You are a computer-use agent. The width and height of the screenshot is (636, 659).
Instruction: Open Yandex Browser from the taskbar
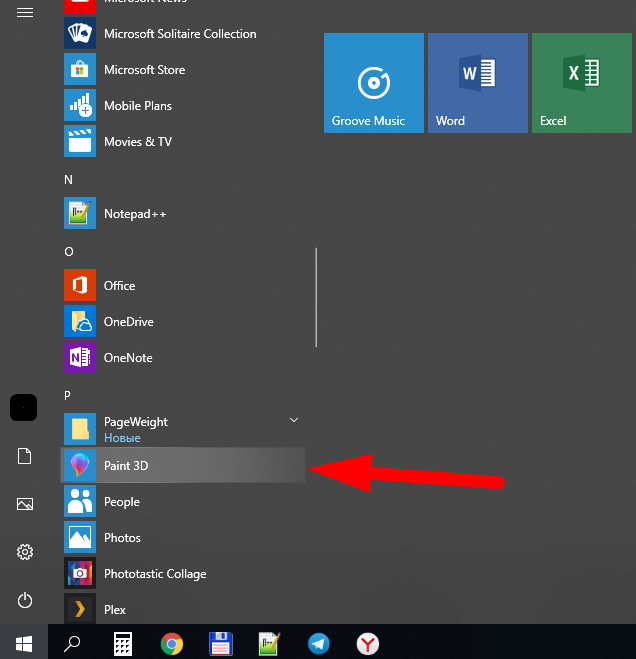[x=368, y=643]
